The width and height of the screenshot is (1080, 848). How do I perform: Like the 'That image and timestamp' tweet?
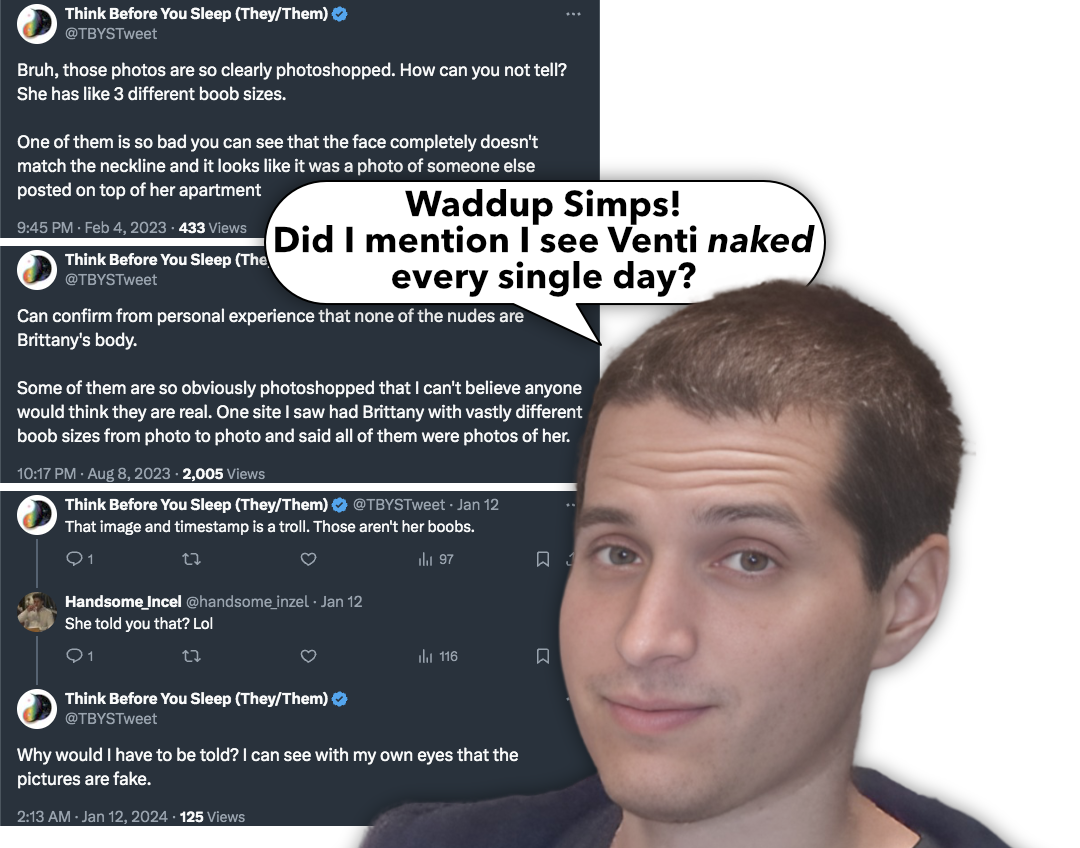point(309,559)
